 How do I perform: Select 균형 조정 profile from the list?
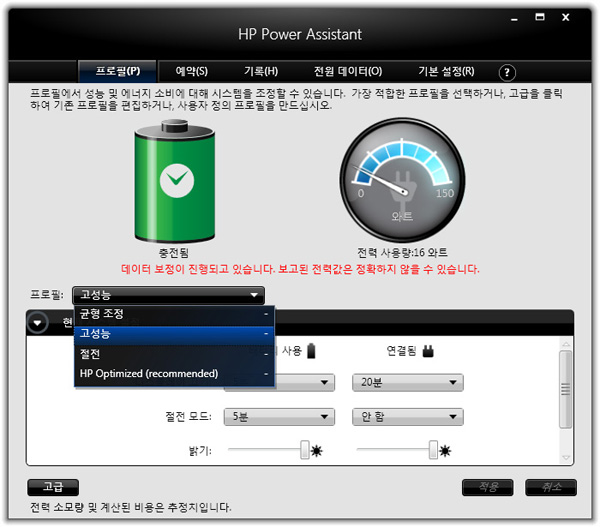tap(174, 315)
